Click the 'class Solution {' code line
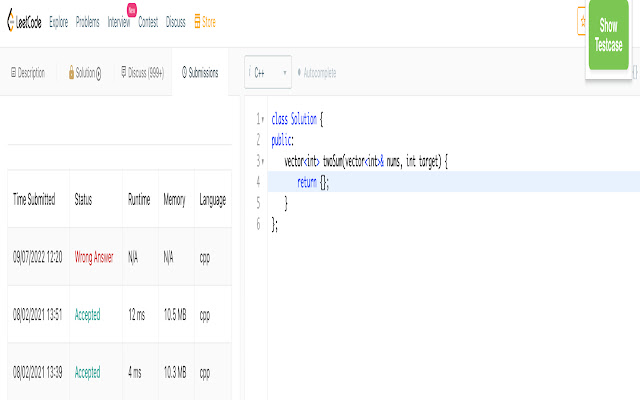 [297, 120]
